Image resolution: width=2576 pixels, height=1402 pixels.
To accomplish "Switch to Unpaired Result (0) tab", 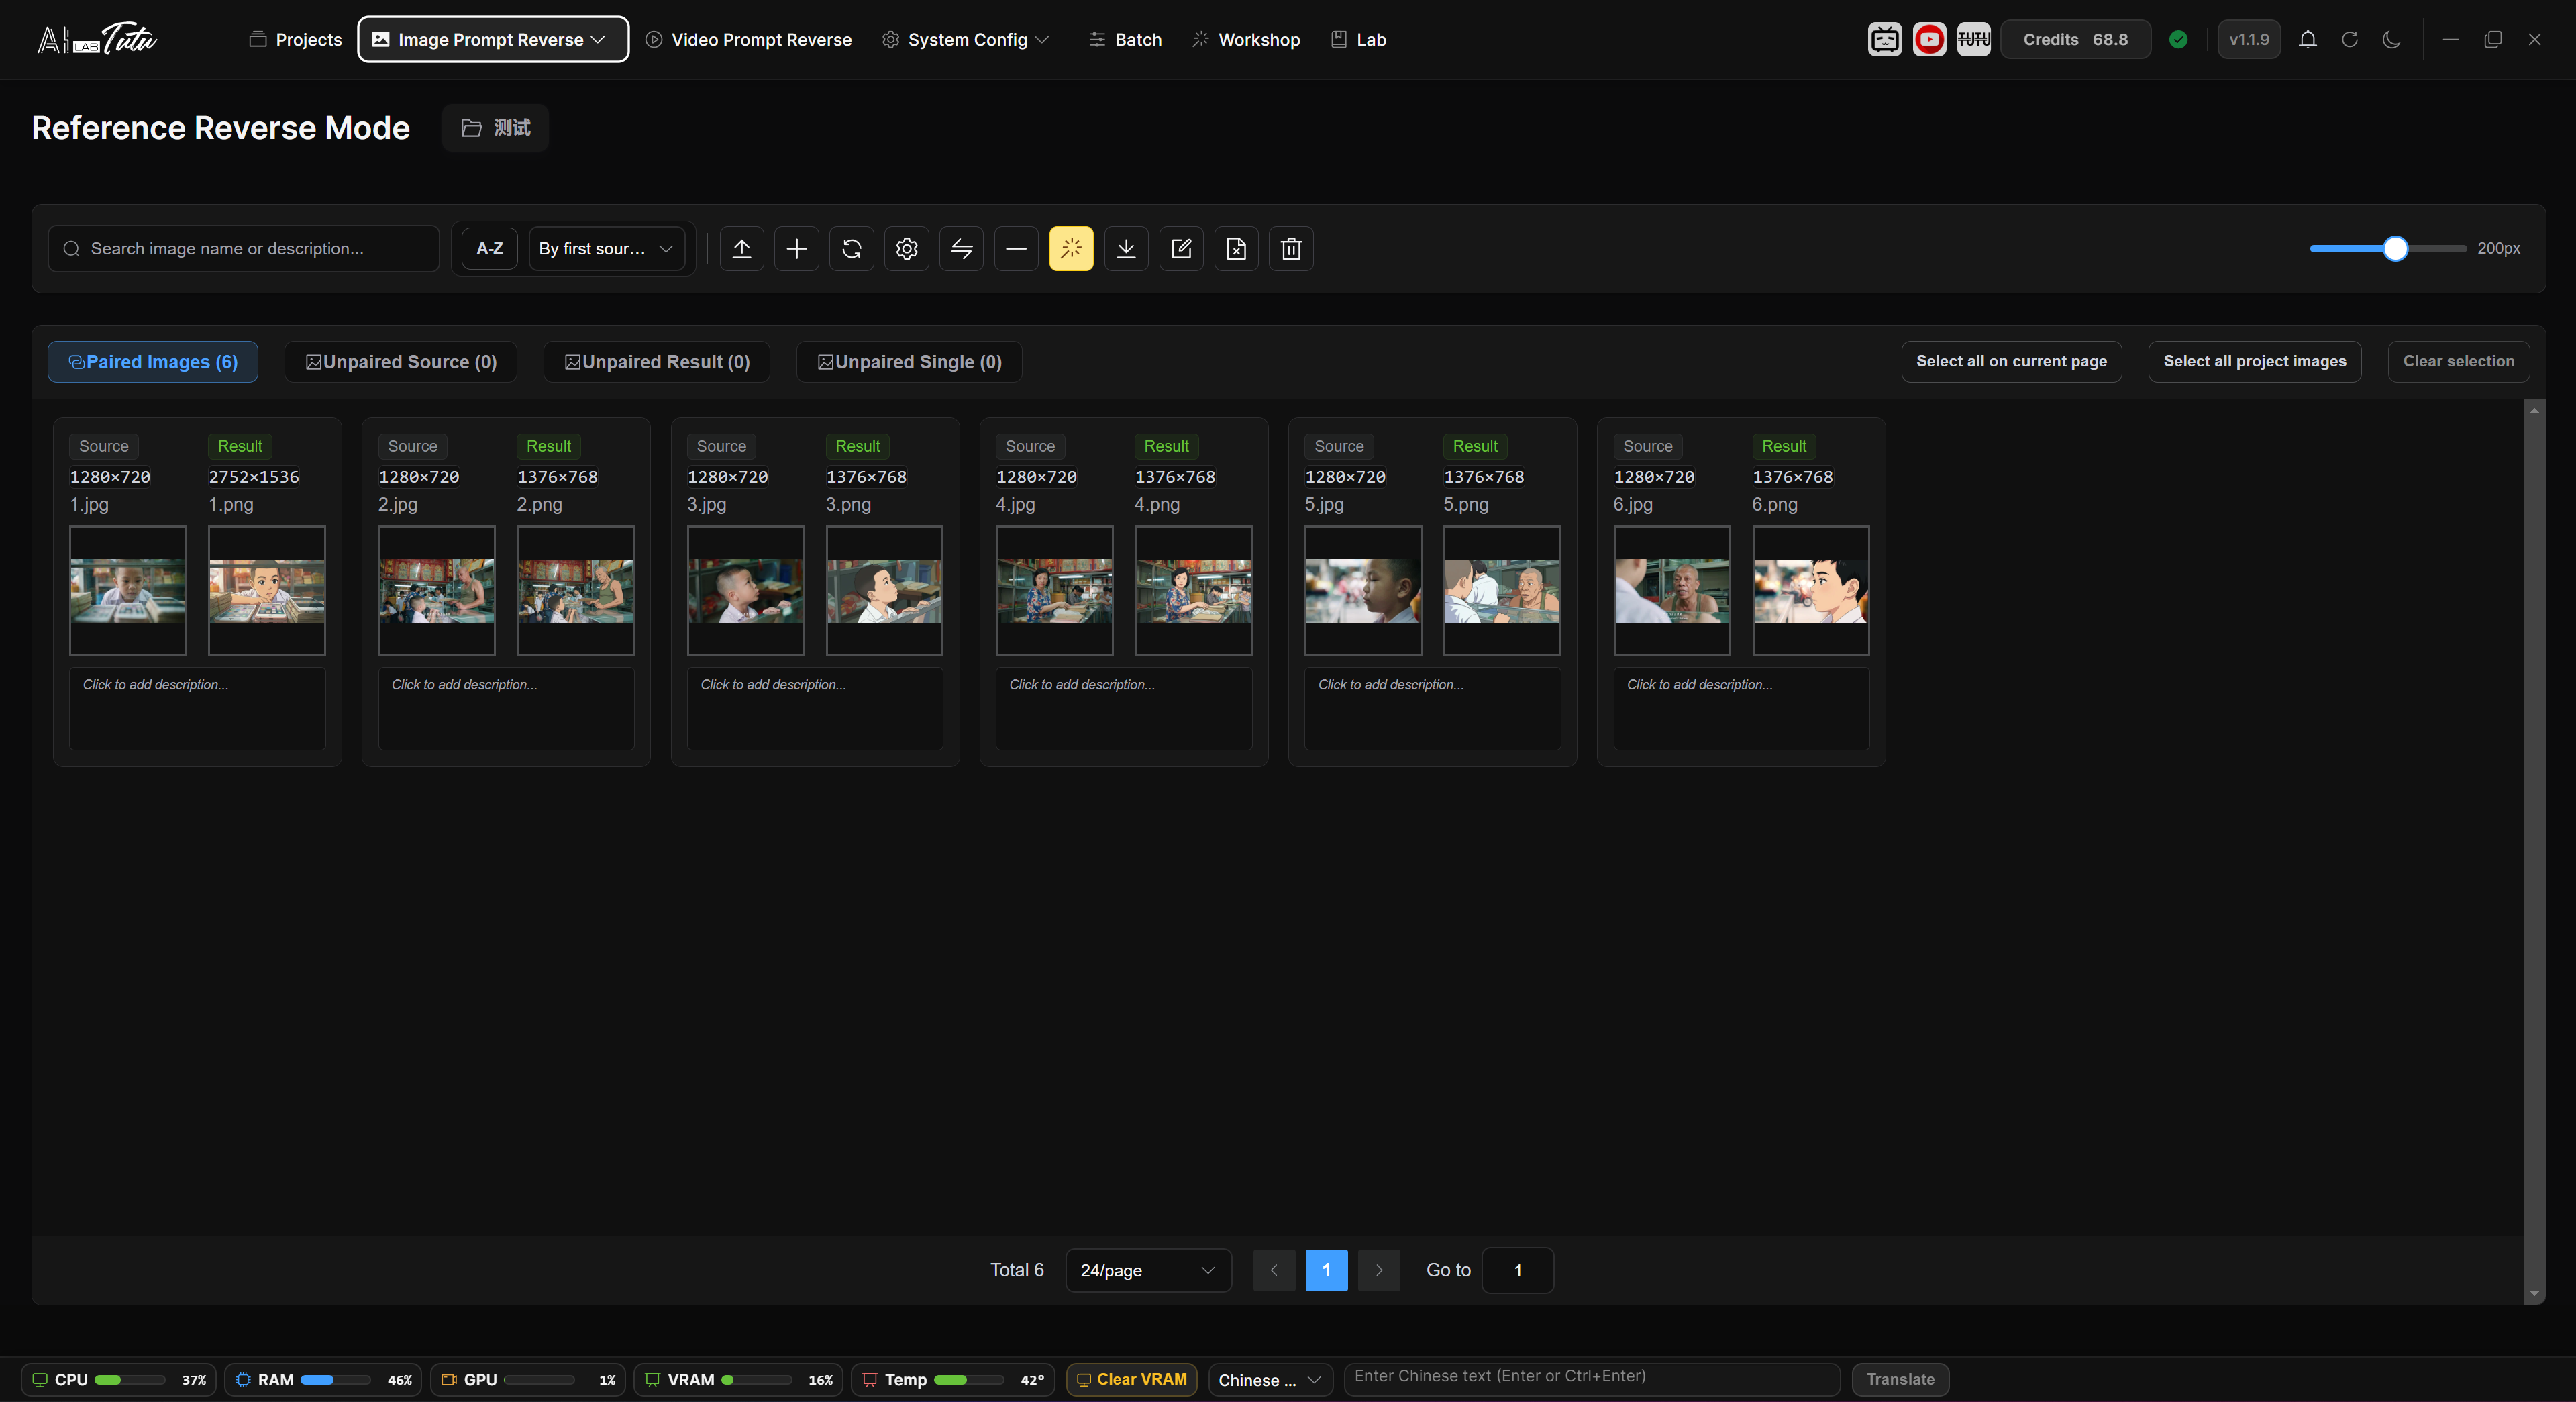I will [x=657, y=362].
